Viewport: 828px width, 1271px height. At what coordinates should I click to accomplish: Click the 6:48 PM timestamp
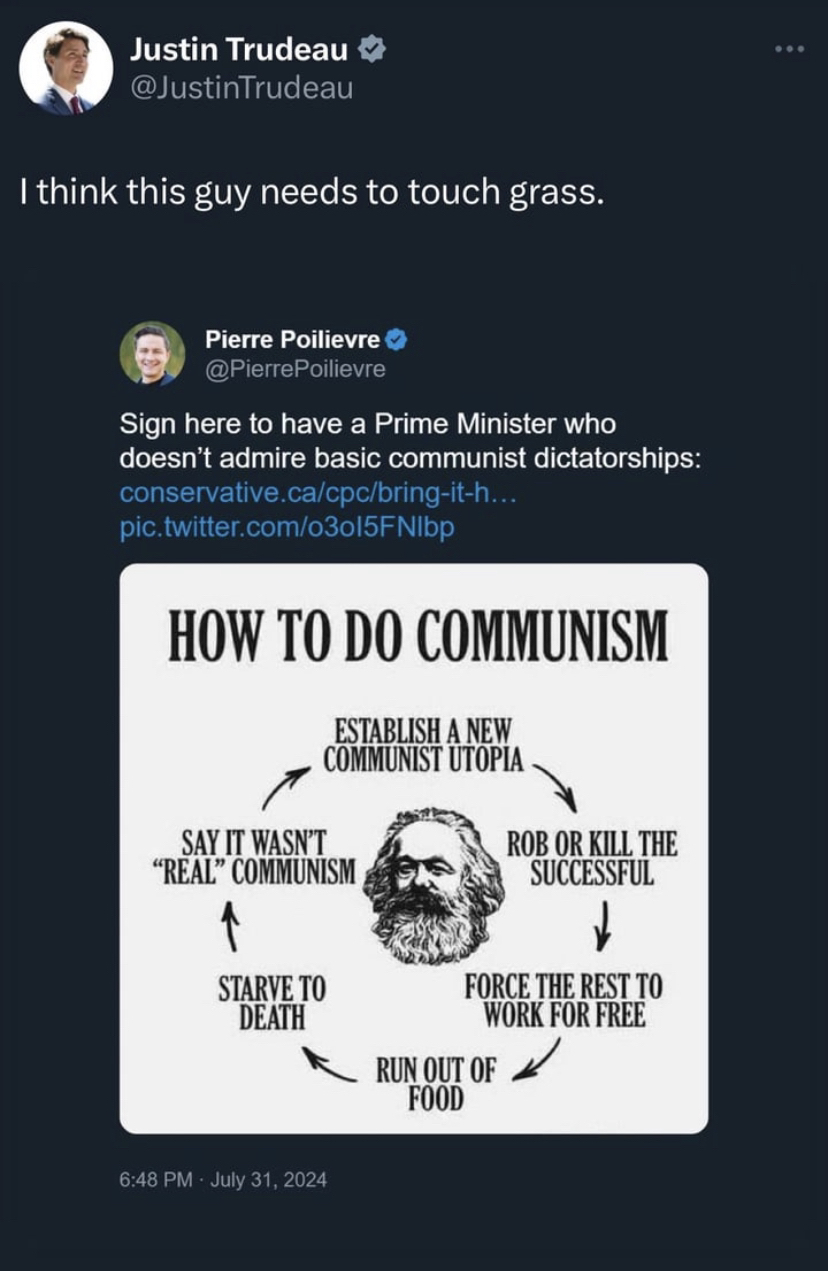tap(155, 1180)
